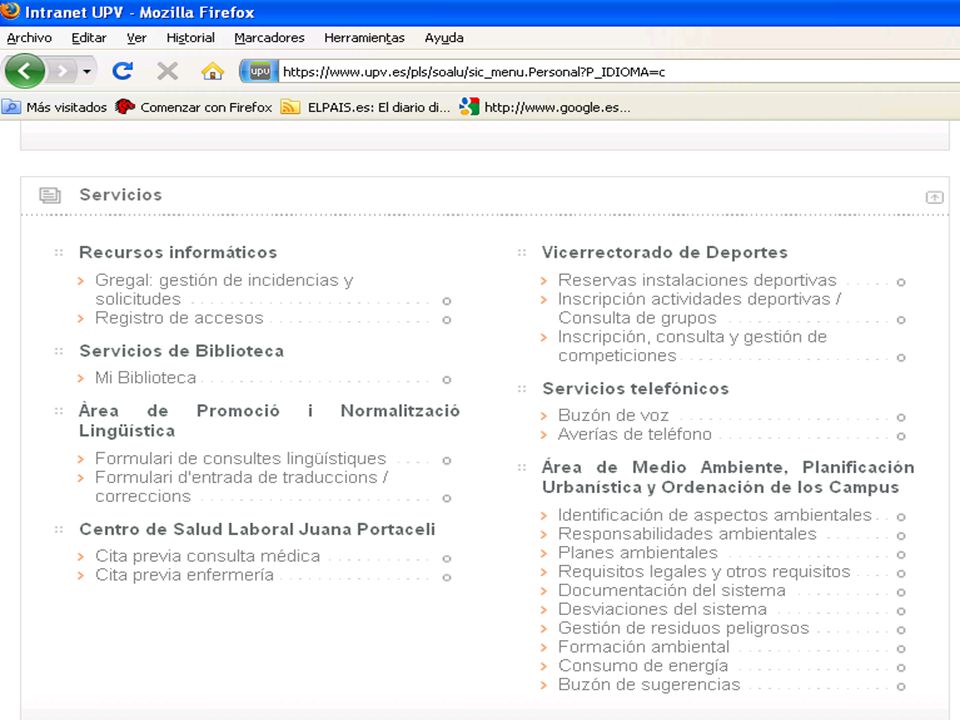Open Gregal: gestión de incidencias y solicitudes
Screen dimensions: 960x720
pyautogui.click(x=224, y=289)
